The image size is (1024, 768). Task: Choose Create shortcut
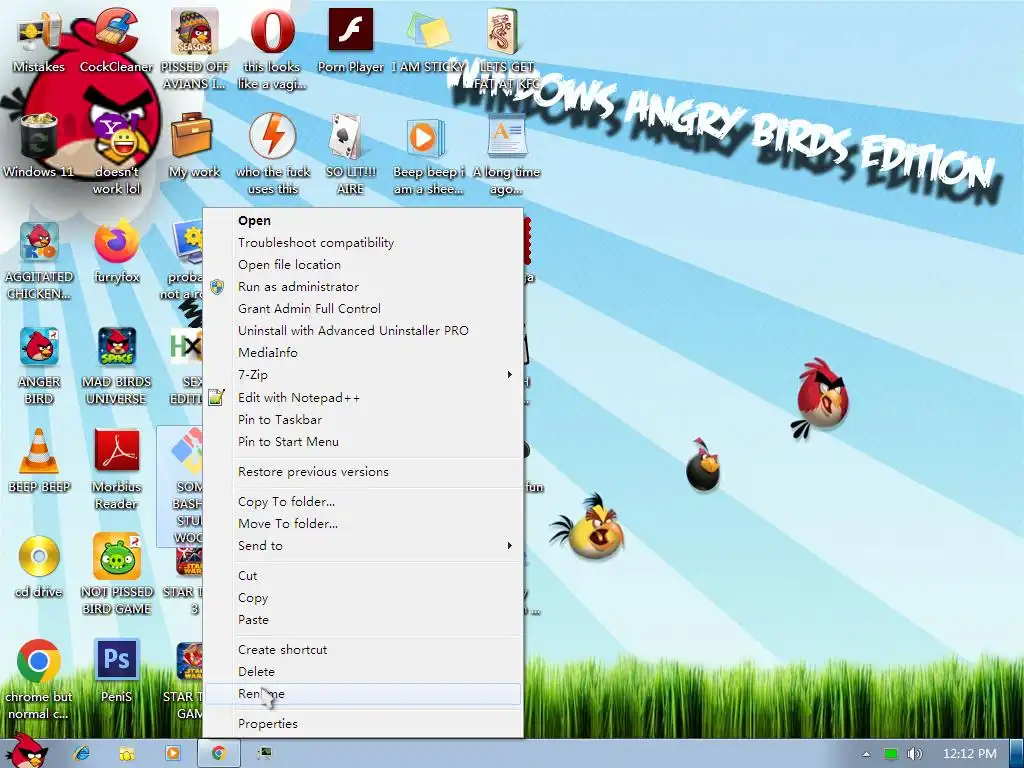[x=363, y=649]
